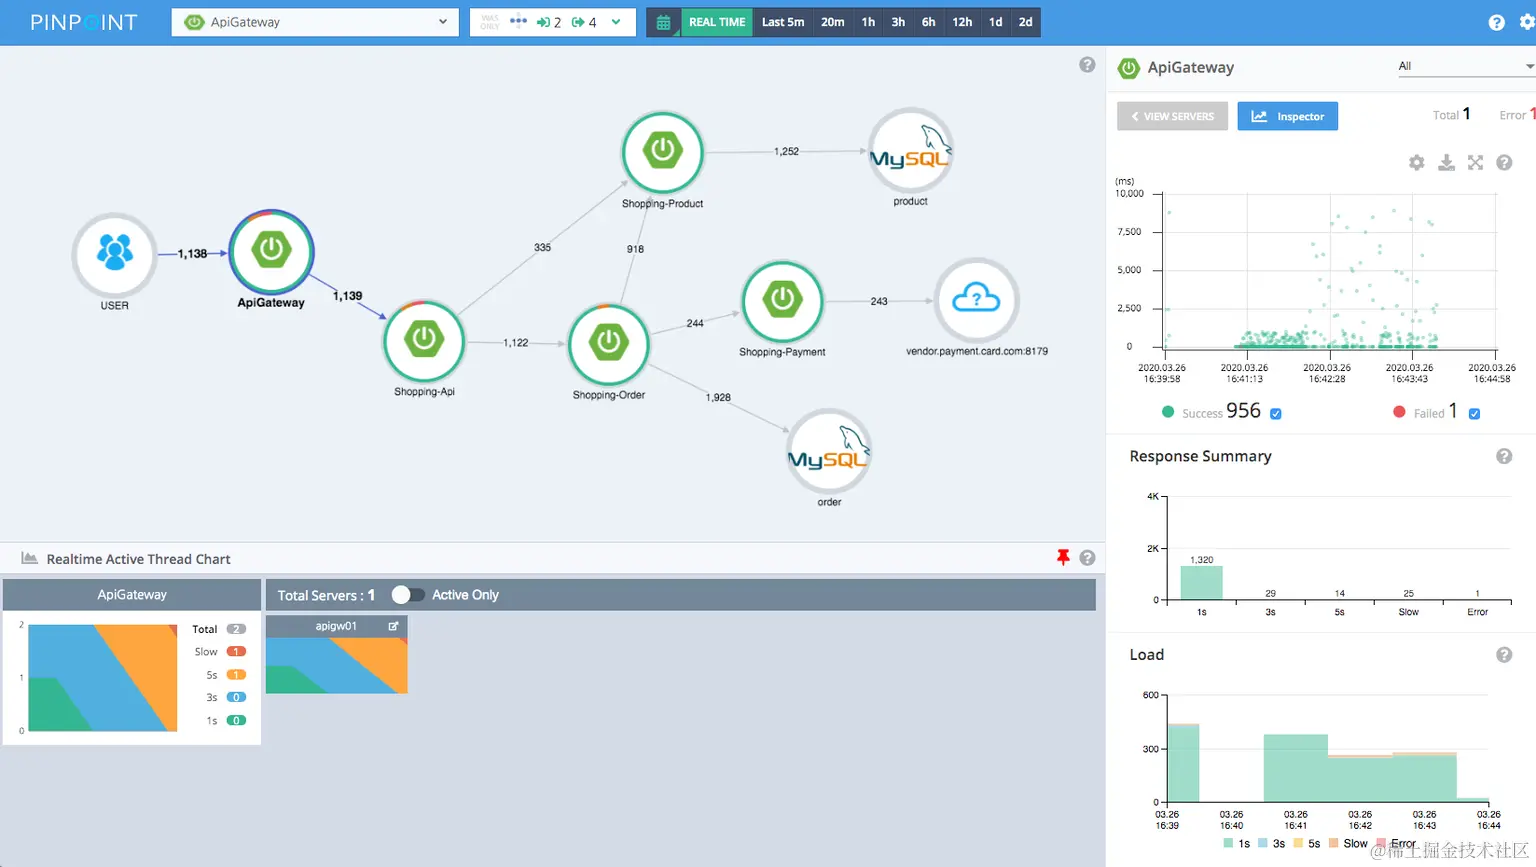Select the 3h period
The width and height of the screenshot is (1536, 867).
898,22
